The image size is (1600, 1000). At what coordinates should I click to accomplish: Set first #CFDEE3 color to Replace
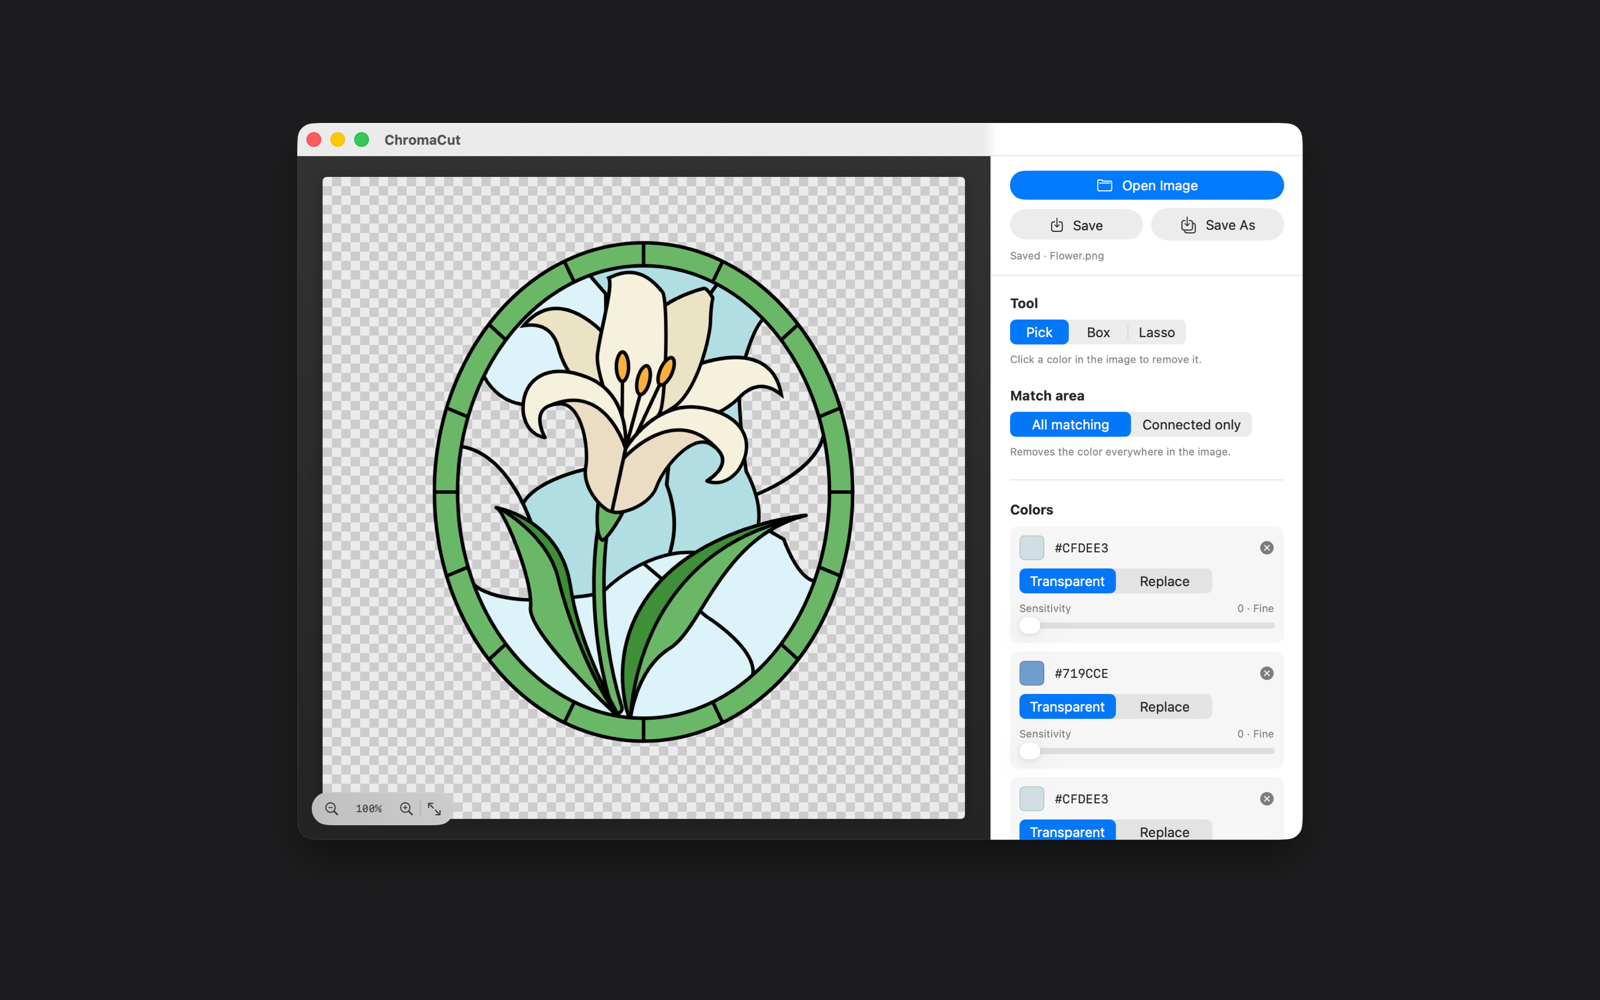point(1164,581)
